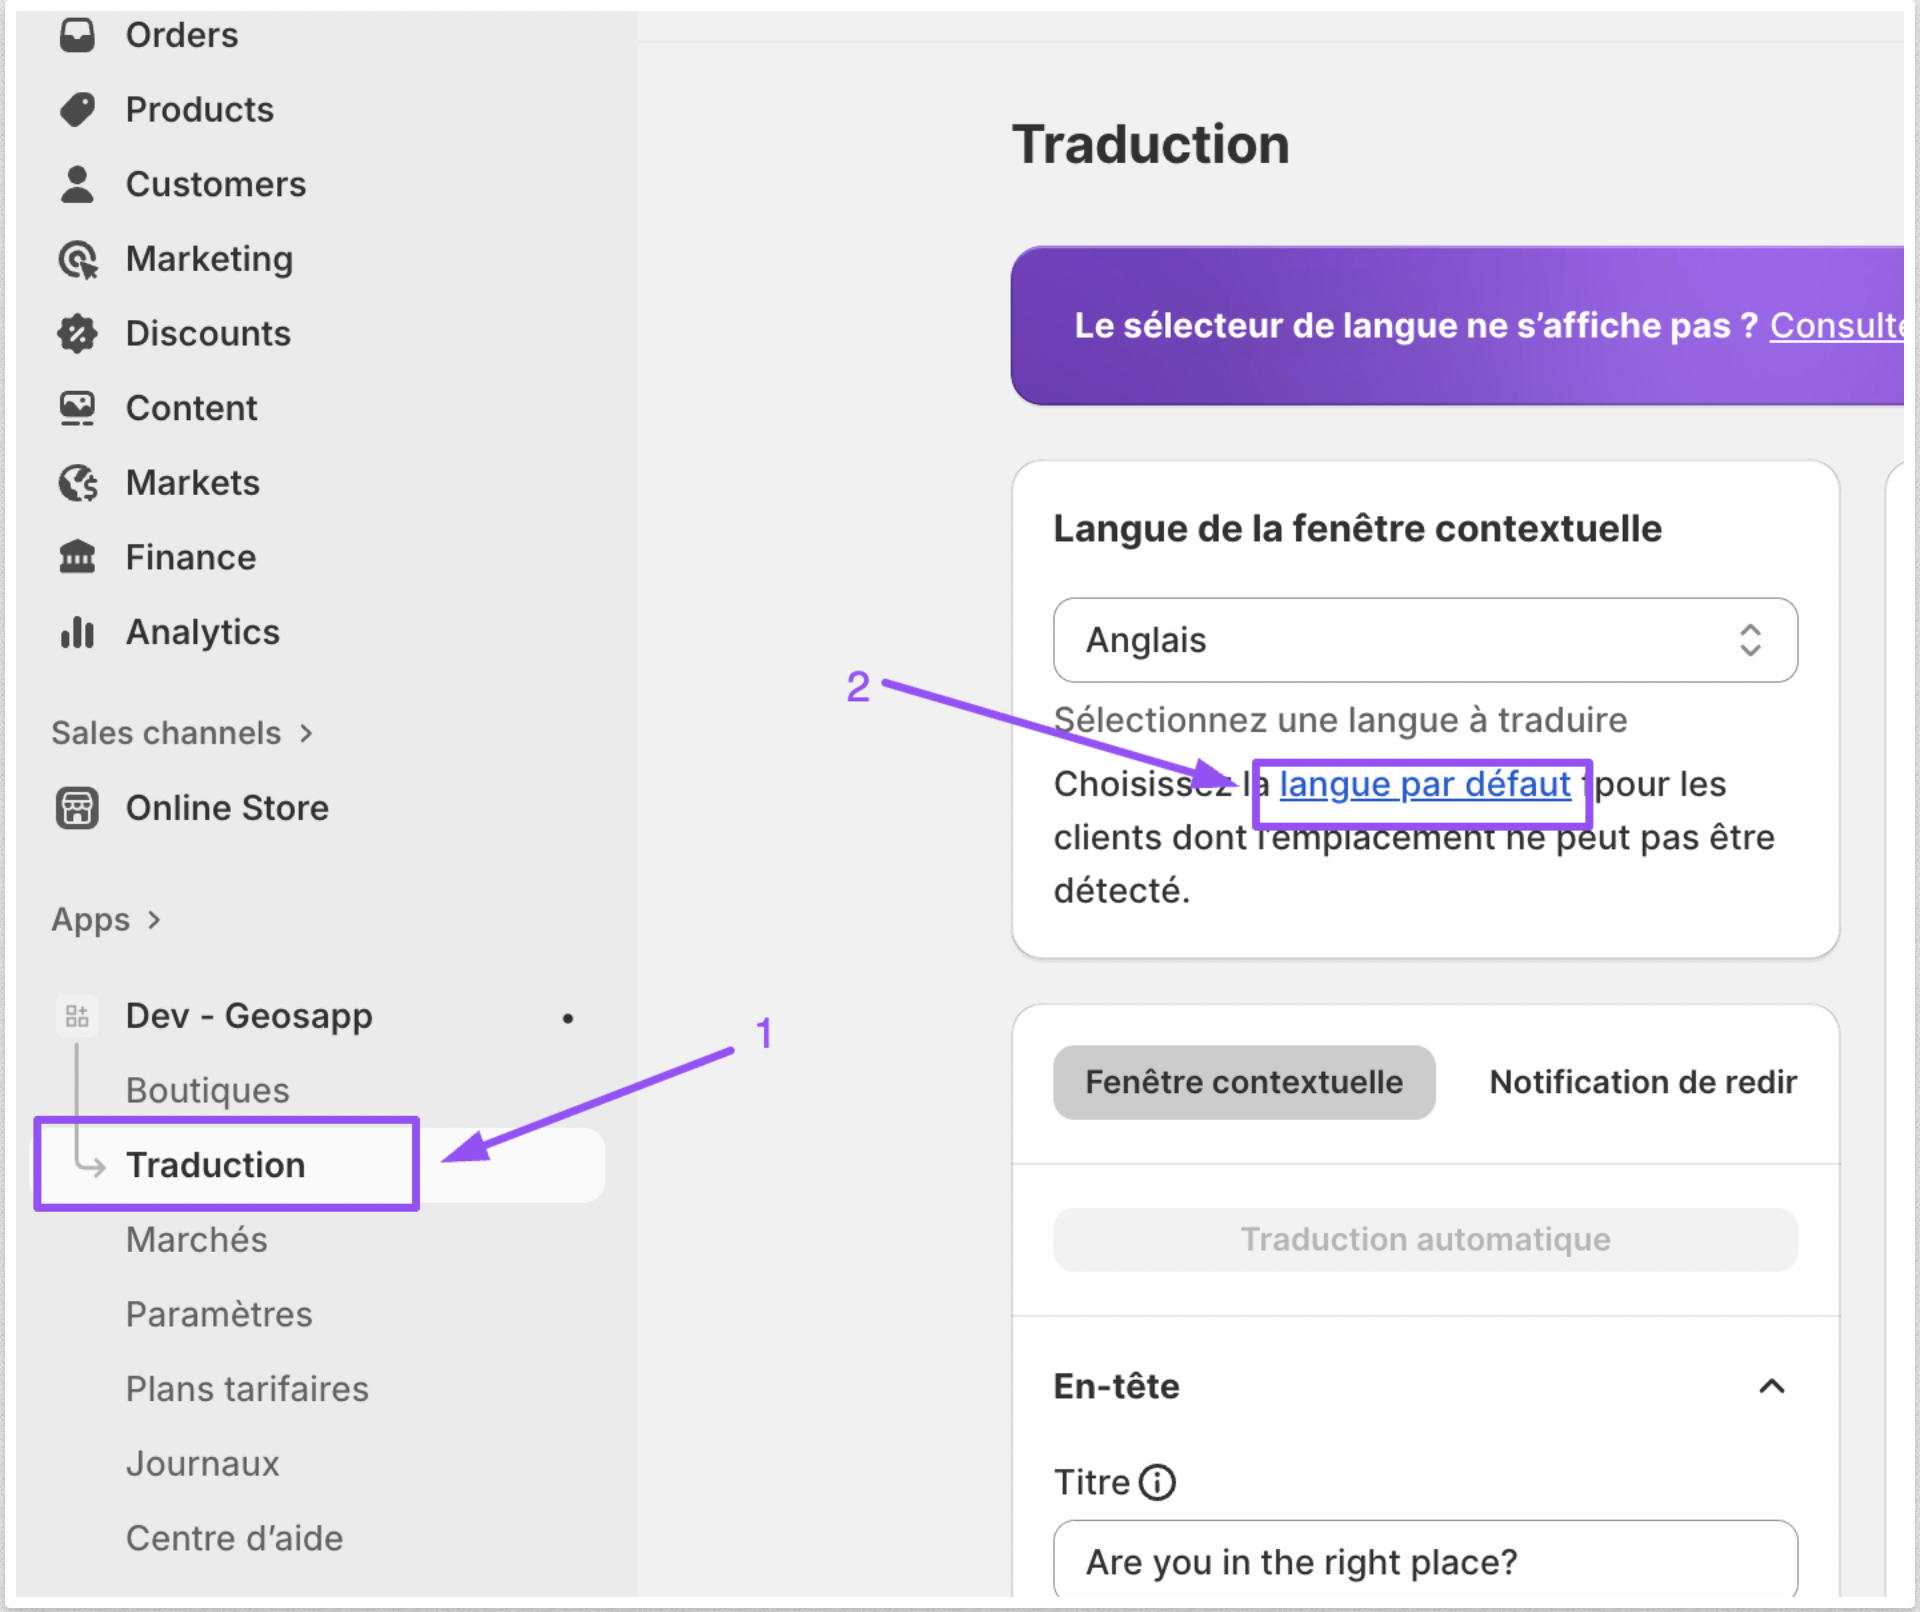Image resolution: width=1920 pixels, height=1612 pixels.
Task: Click the Analytics bar chart icon
Action: click(77, 632)
